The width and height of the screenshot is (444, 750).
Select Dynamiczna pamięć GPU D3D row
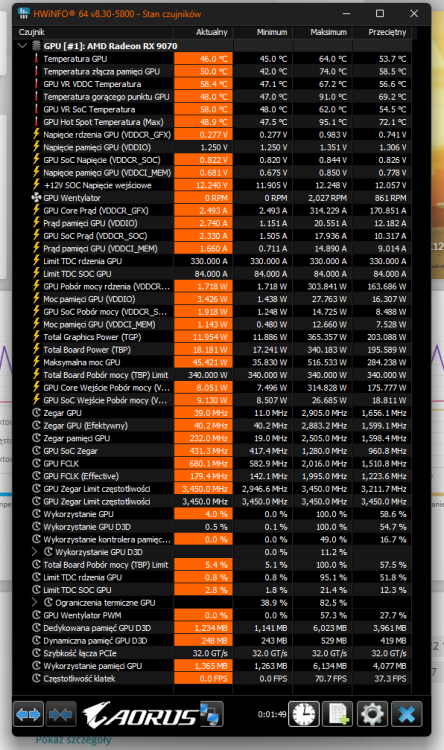[214, 640]
